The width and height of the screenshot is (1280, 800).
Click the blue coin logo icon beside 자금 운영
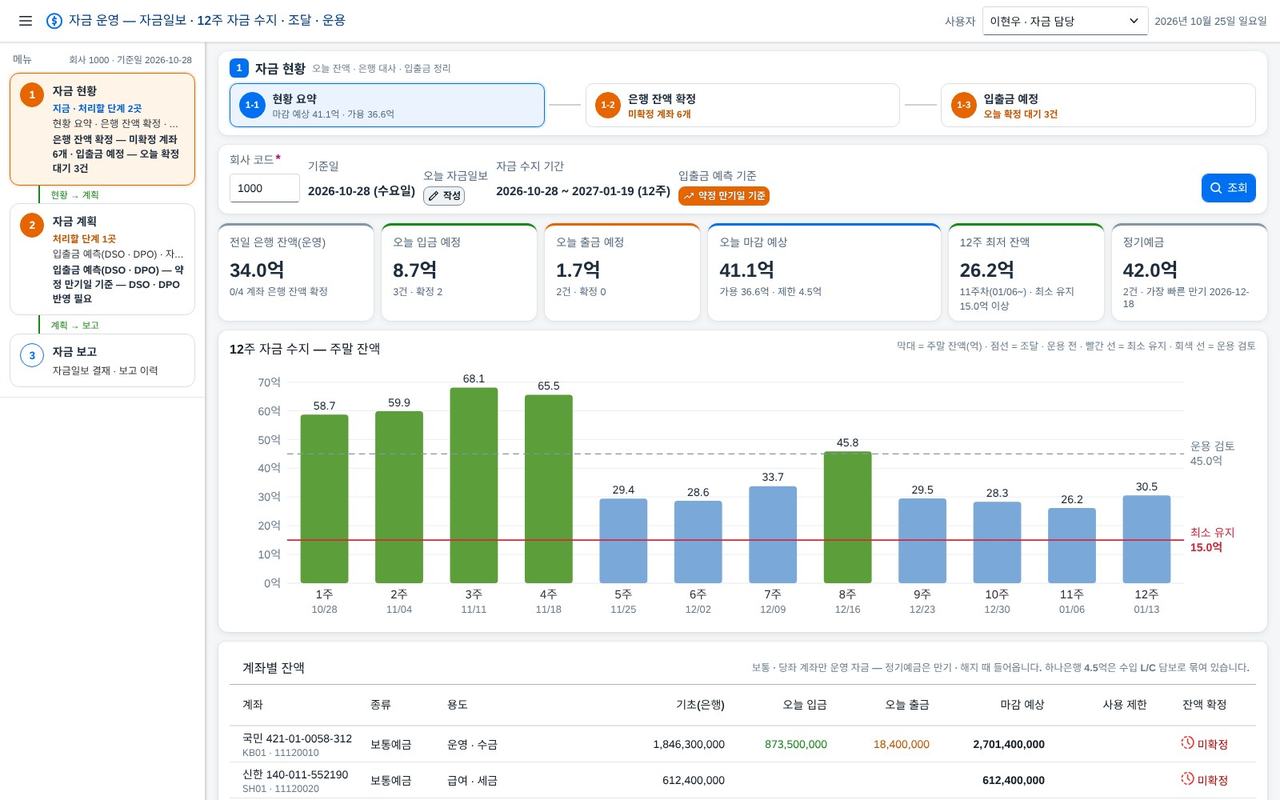coord(54,21)
